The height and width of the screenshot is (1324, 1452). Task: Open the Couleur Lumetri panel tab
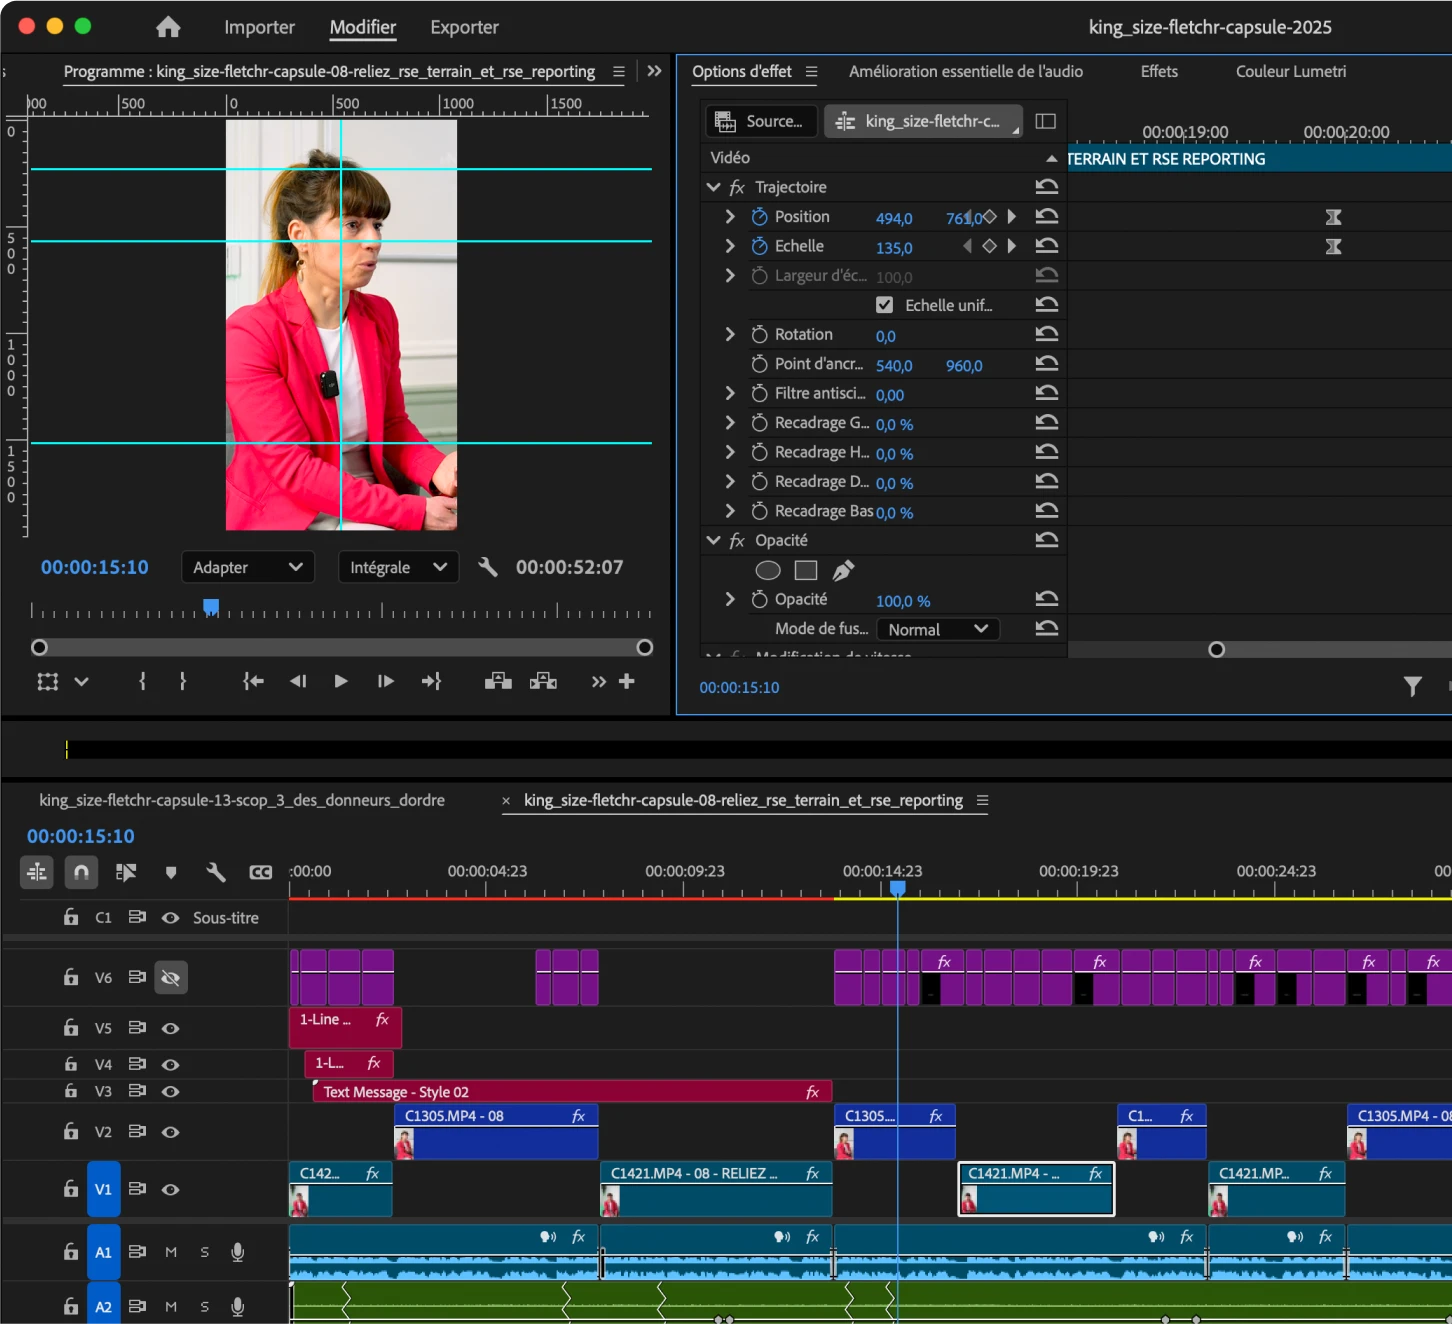click(x=1290, y=71)
